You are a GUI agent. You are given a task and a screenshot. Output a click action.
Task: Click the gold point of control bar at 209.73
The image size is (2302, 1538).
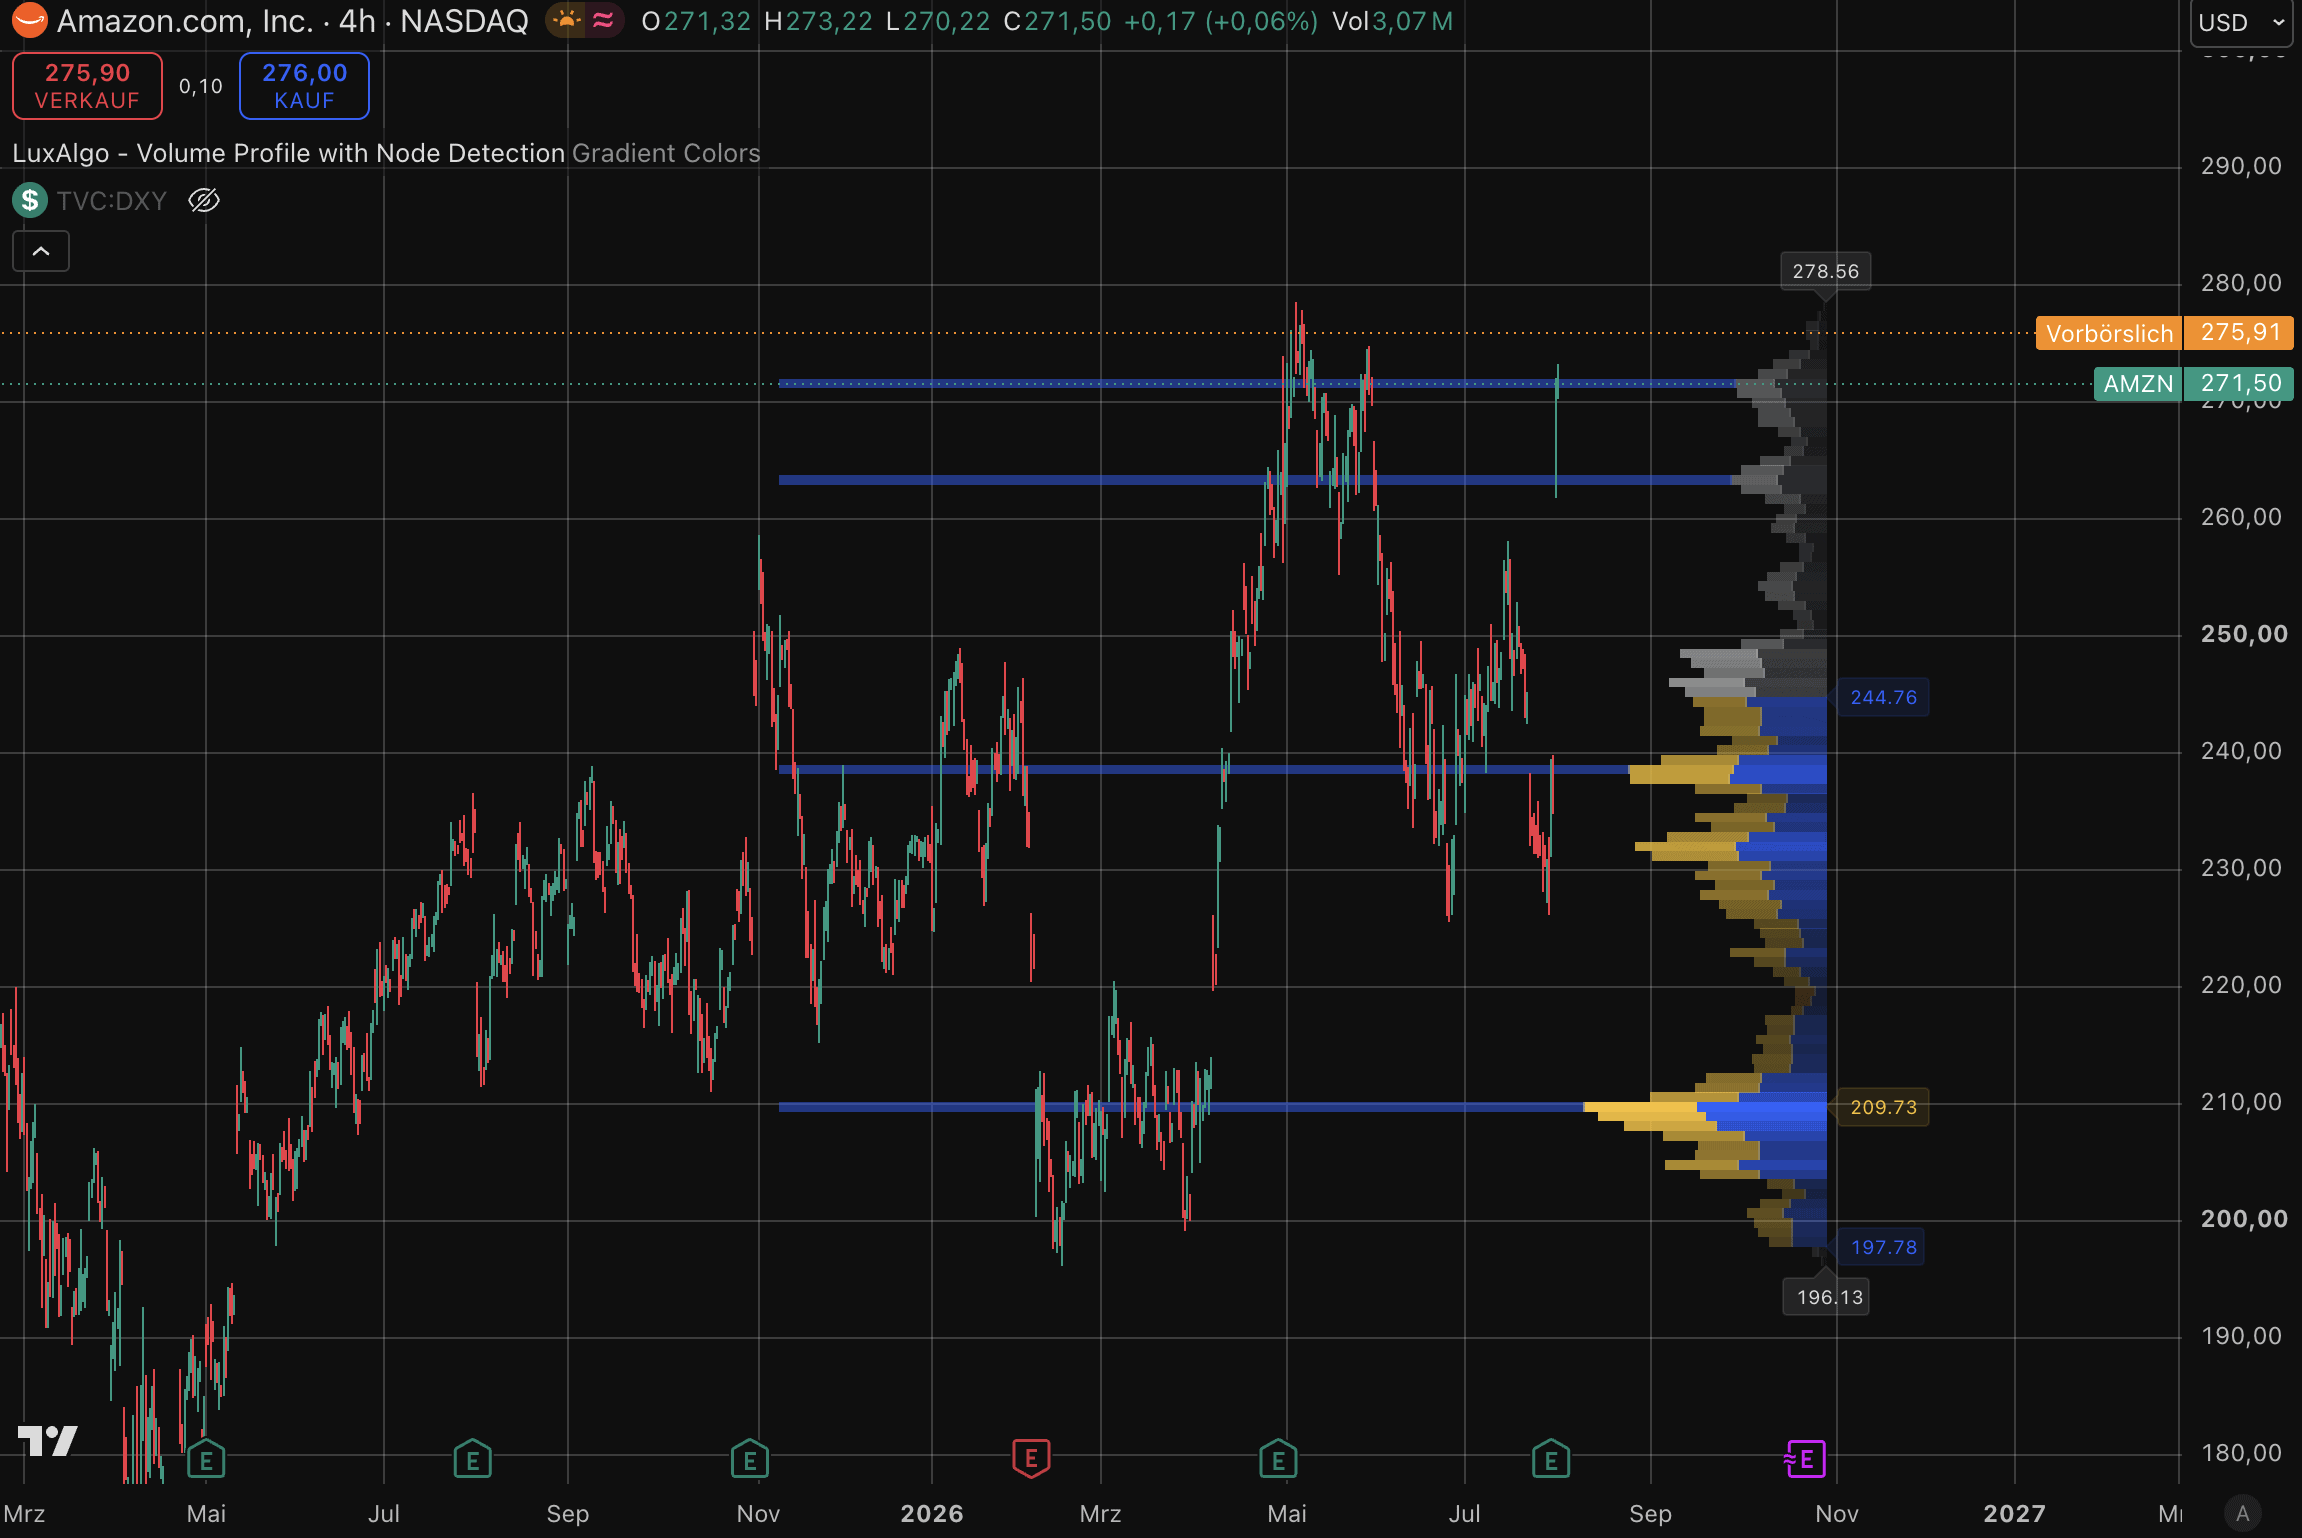tap(1641, 1109)
